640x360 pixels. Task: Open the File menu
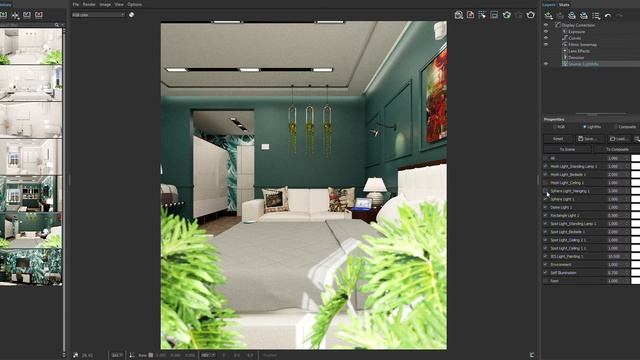coord(76,4)
